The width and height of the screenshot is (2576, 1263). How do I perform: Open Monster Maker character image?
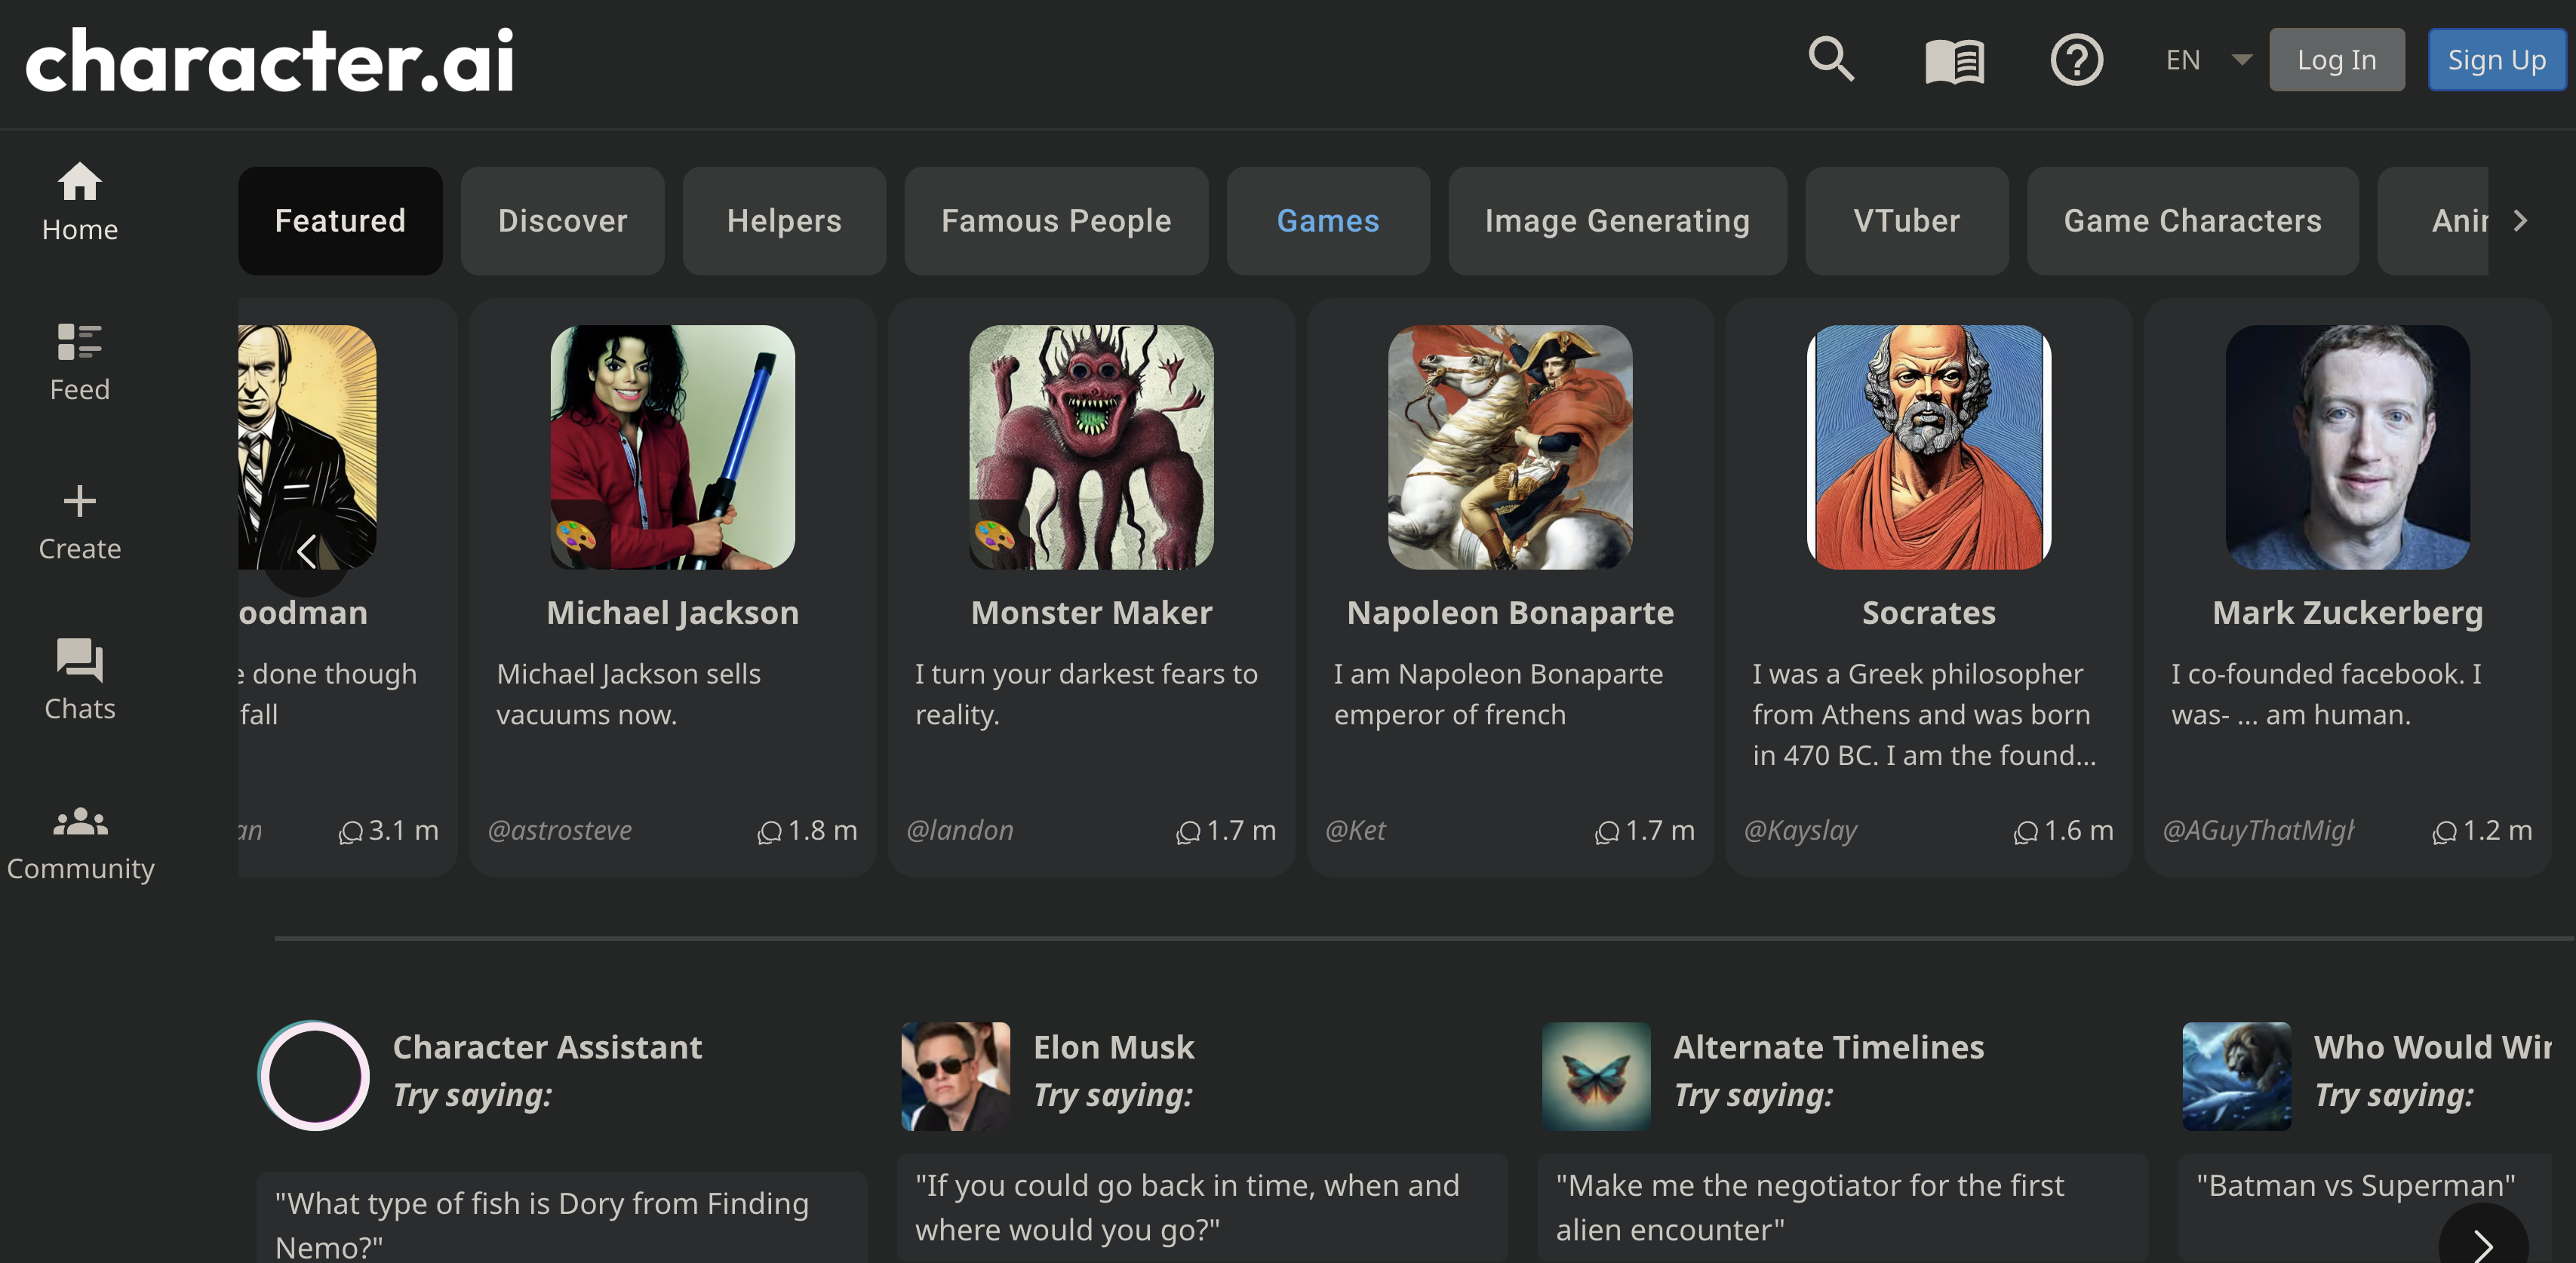(x=1091, y=447)
